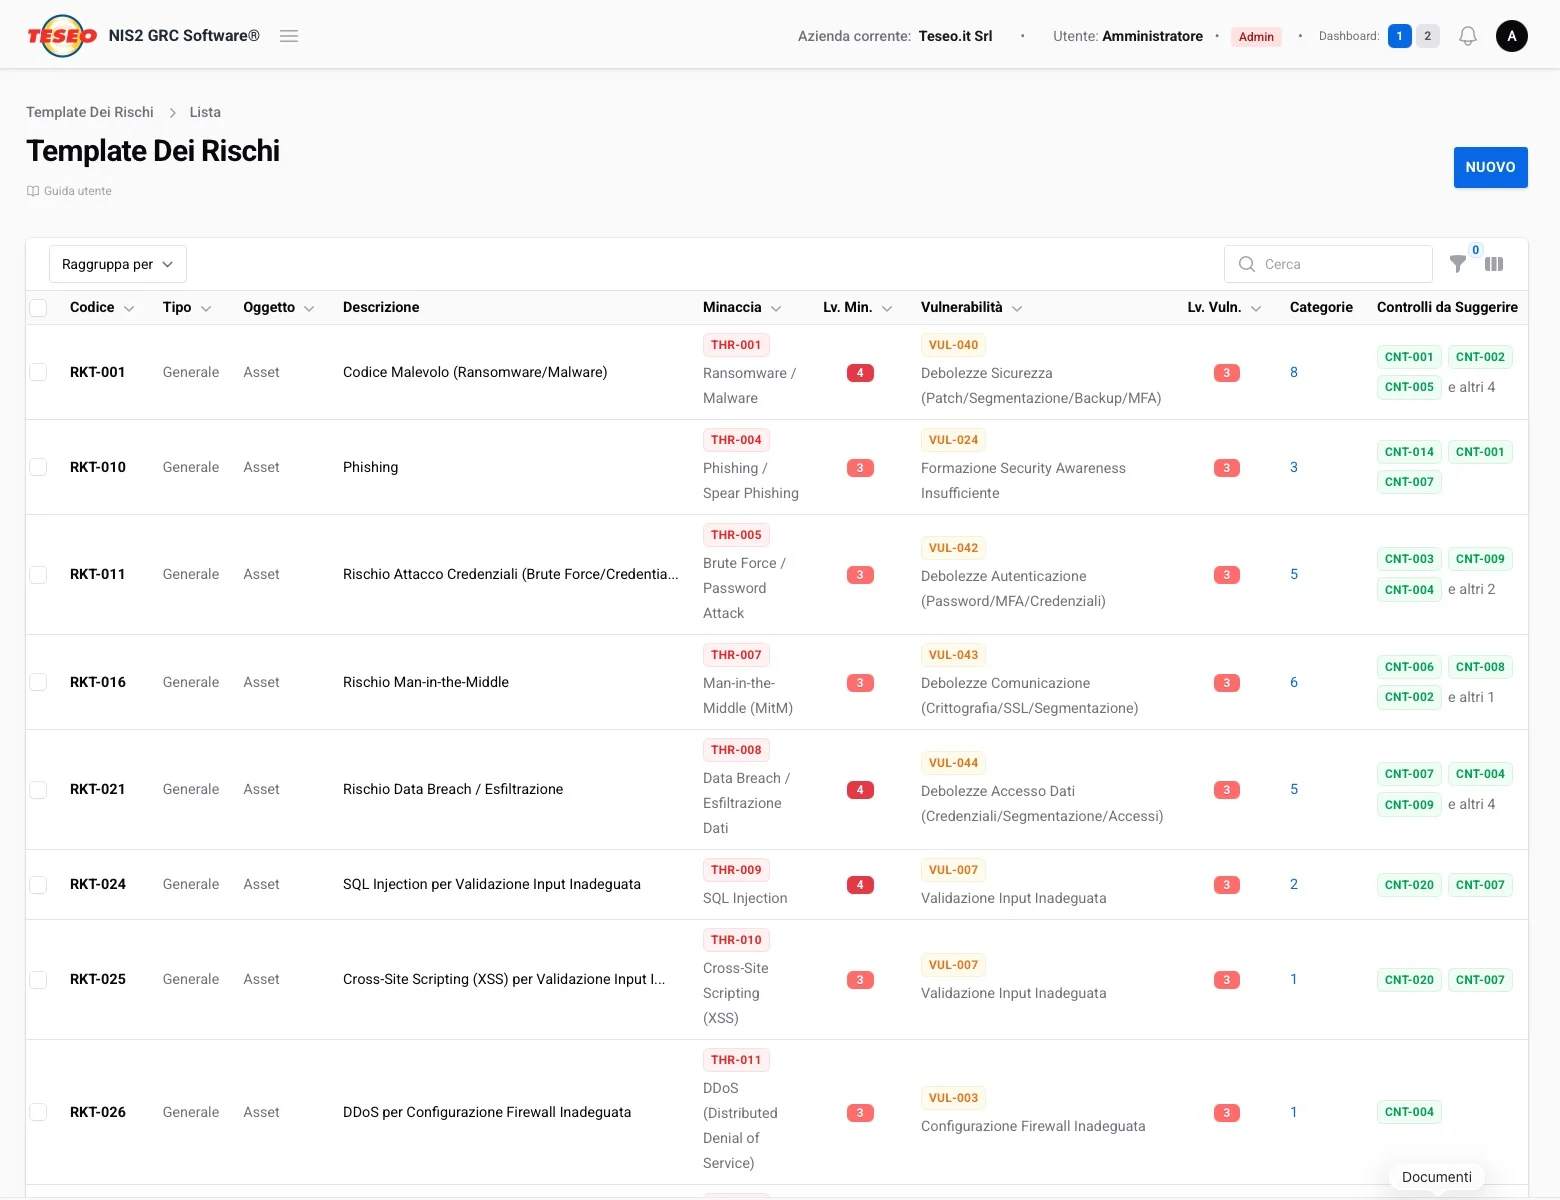The image size is (1560, 1200).
Task: Check the RKT-010 row checkbox
Action: tap(38, 467)
